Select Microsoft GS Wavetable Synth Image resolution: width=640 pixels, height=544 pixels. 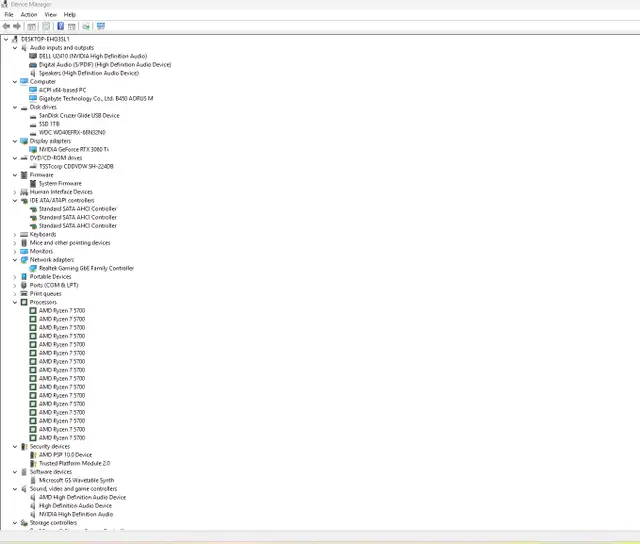point(76,480)
